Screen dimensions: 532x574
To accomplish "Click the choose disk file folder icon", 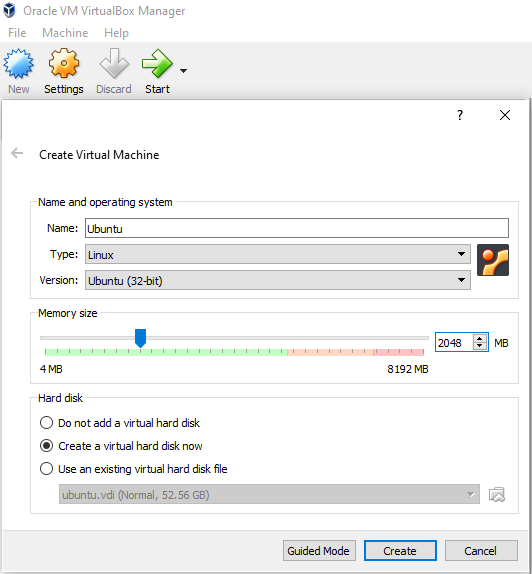I will pos(497,495).
